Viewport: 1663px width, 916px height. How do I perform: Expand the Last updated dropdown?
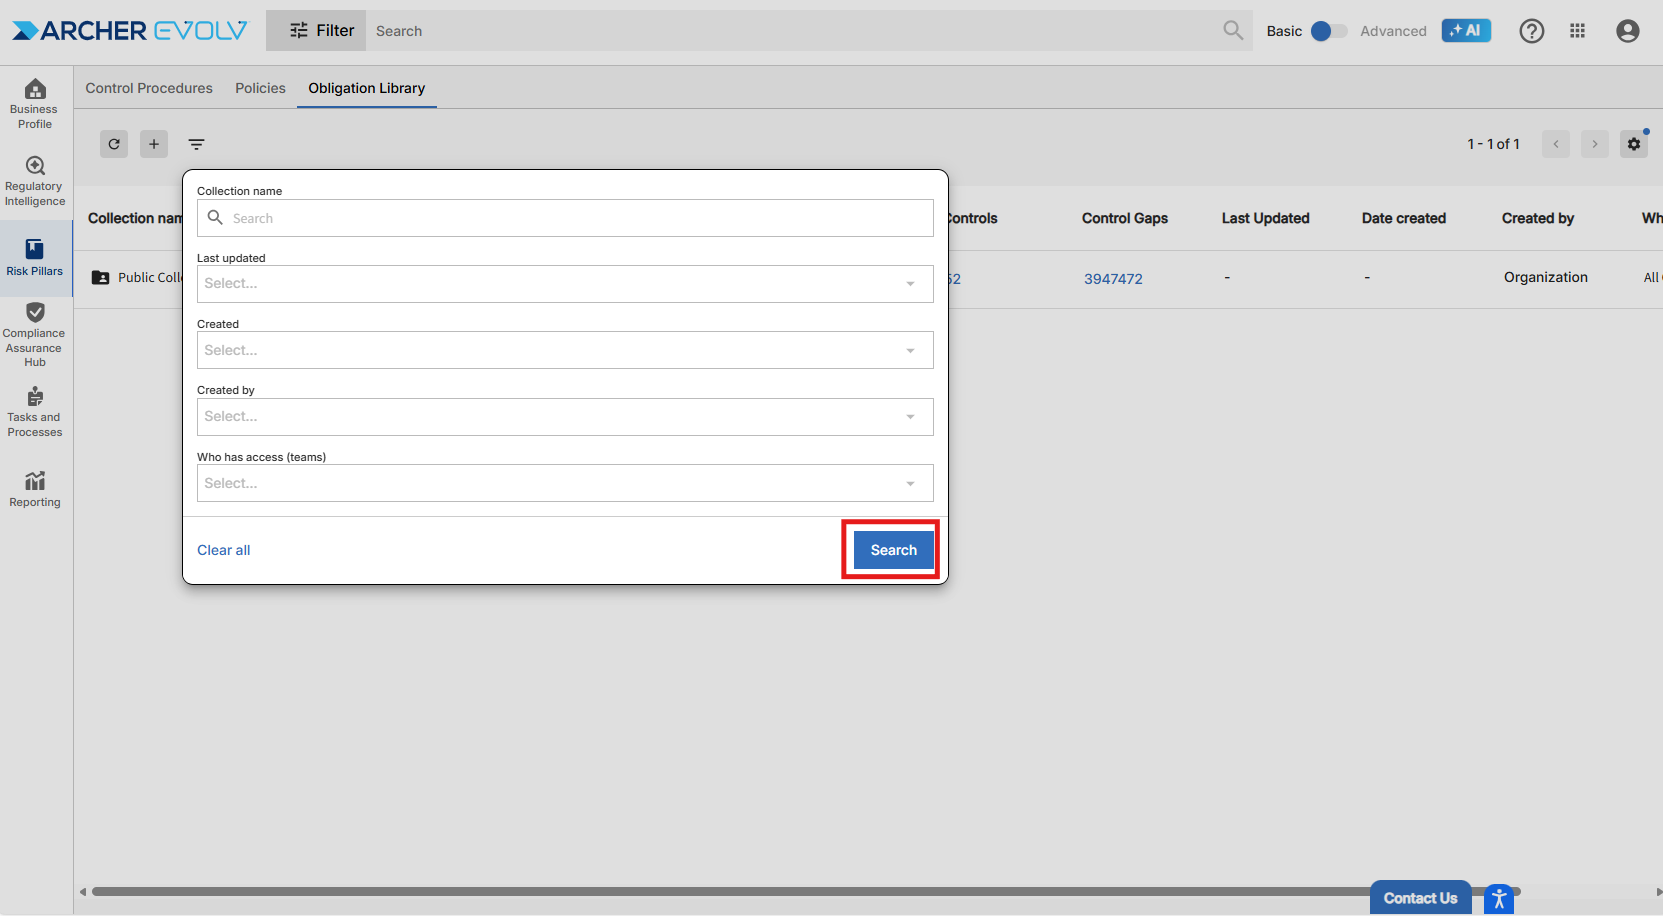coord(565,284)
